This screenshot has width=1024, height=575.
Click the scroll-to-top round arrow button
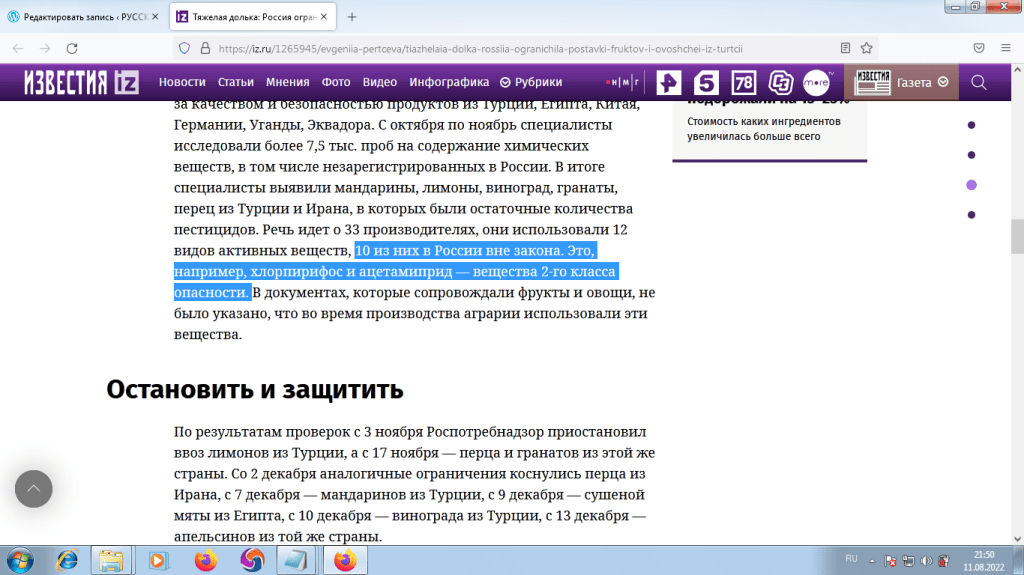click(x=33, y=489)
